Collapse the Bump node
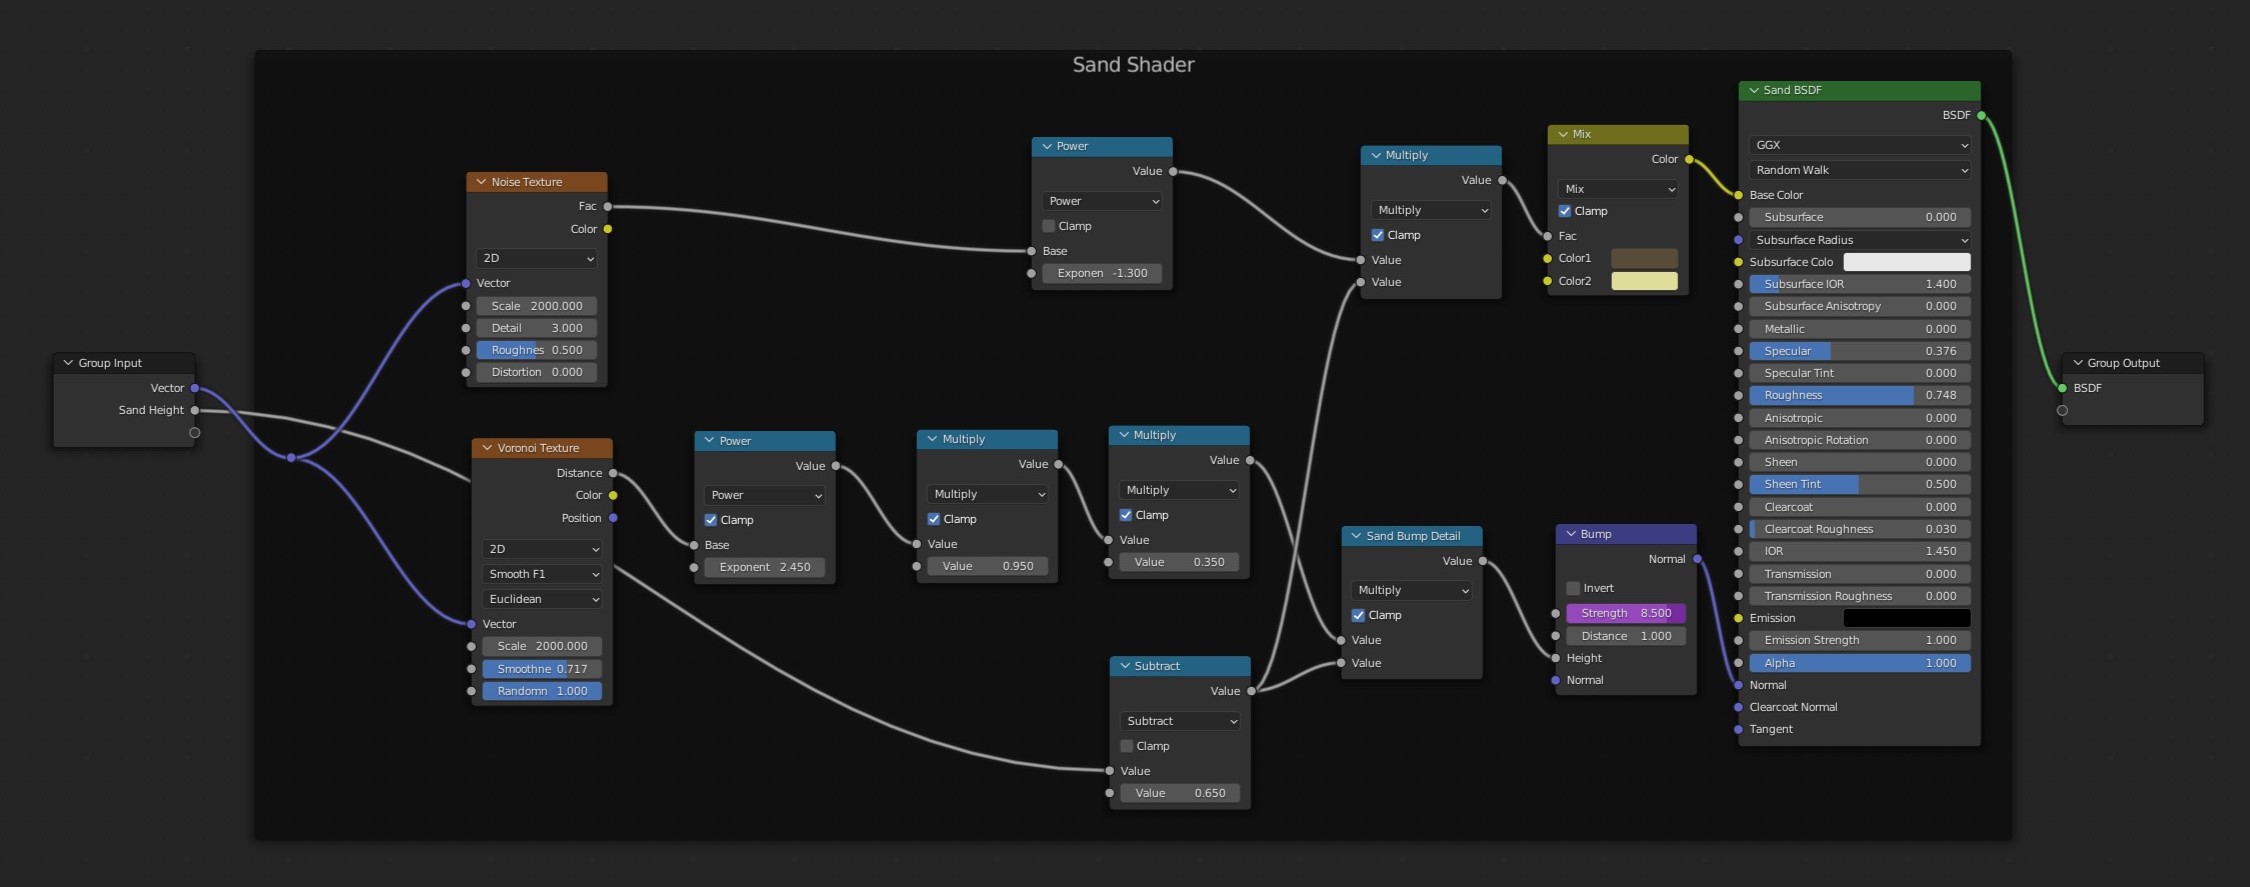The height and width of the screenshot is (887, 2250). point(1570,534)
